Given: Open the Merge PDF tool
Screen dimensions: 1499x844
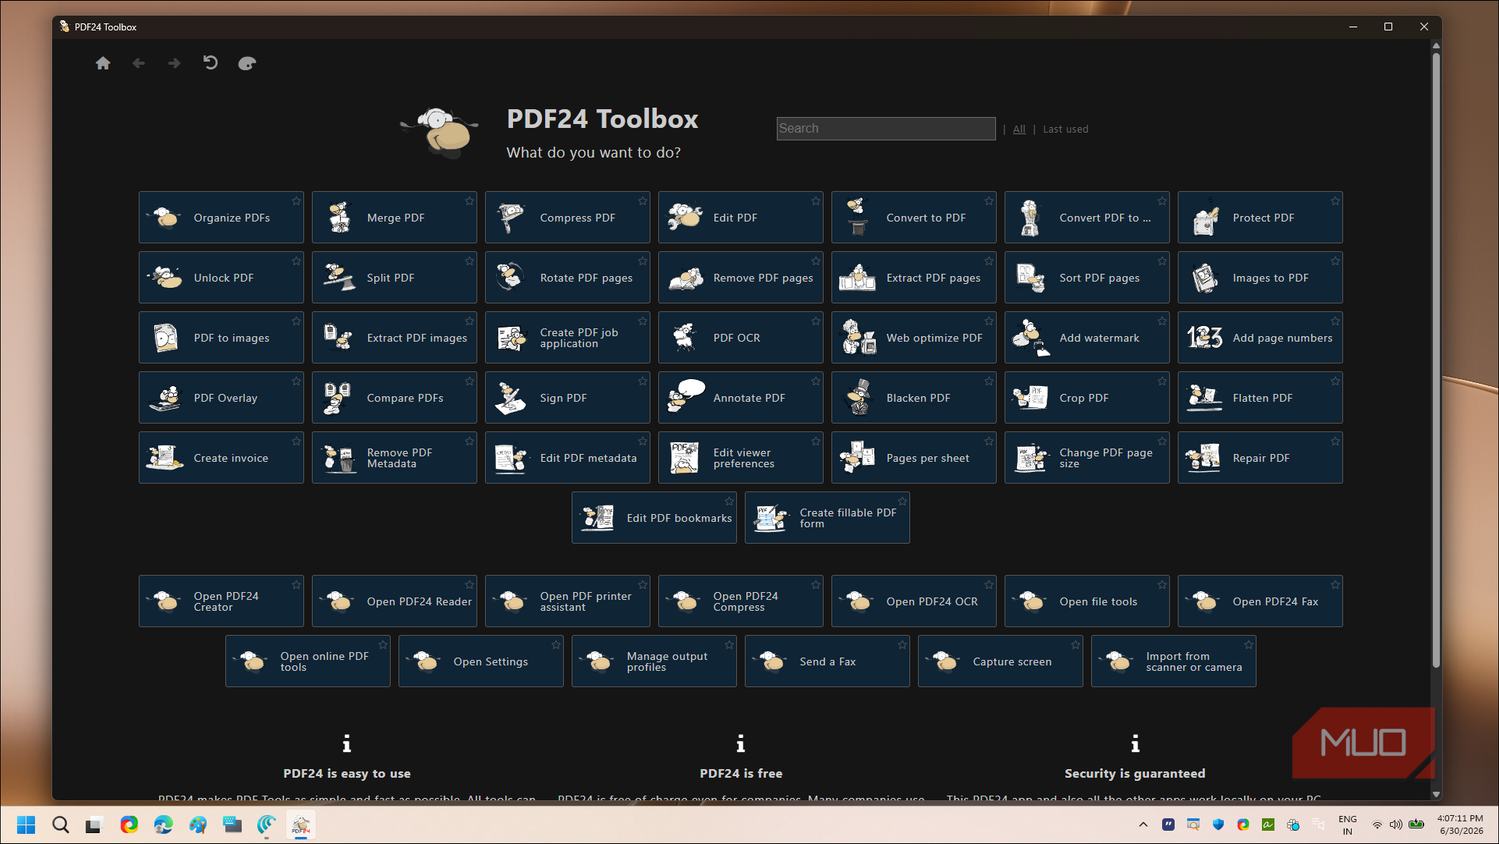Looking at the screenshot, I should 394,217.
